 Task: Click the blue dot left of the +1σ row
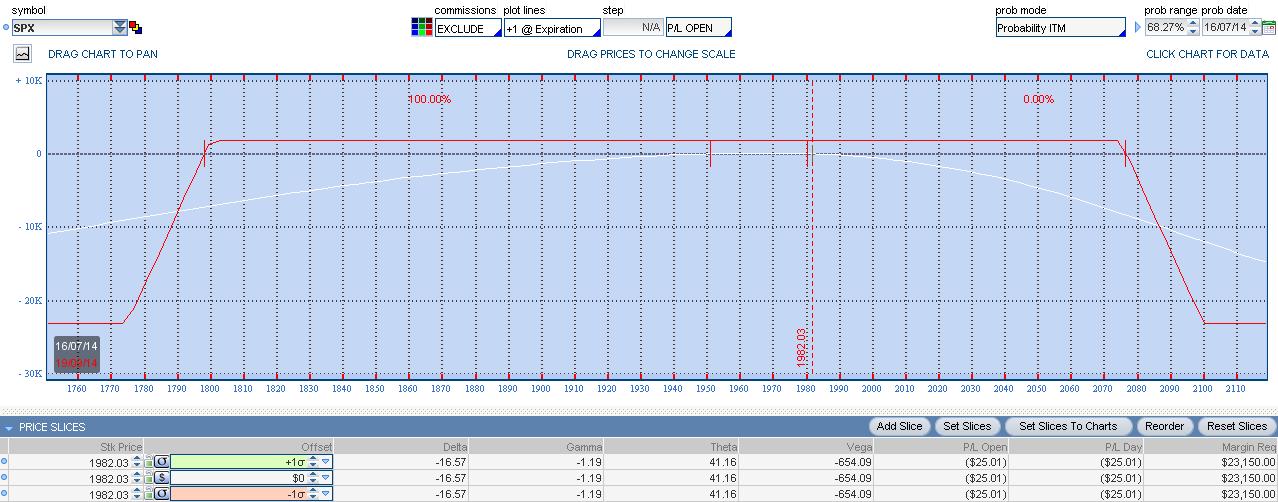click(4, 462)
